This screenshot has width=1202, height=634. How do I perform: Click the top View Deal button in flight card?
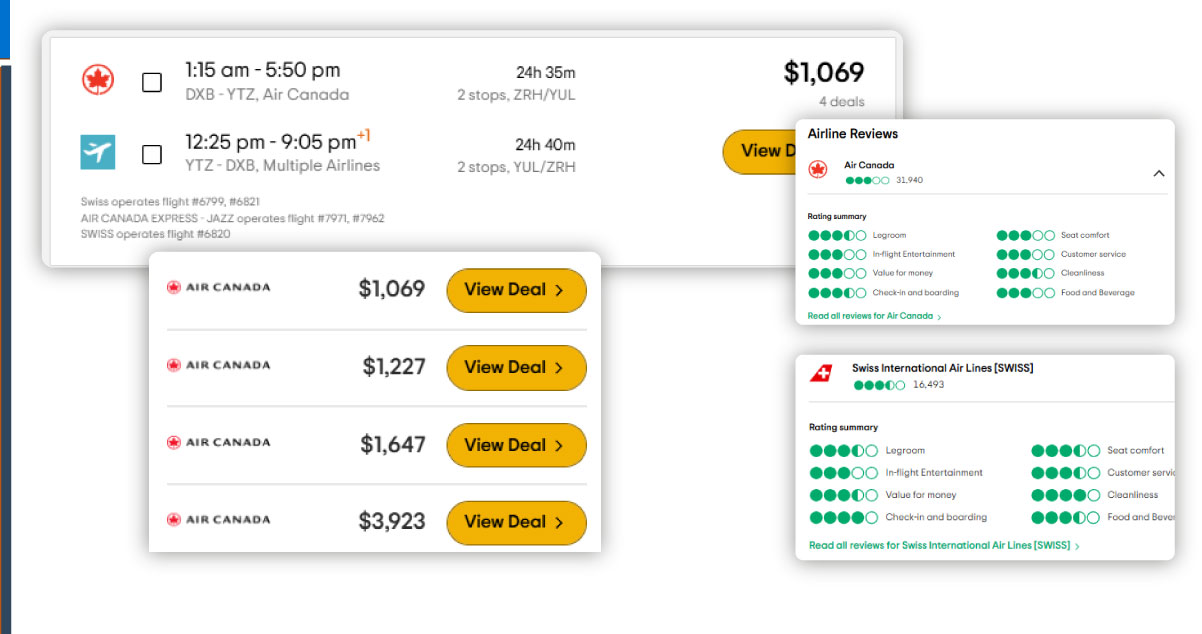[764, 152]
